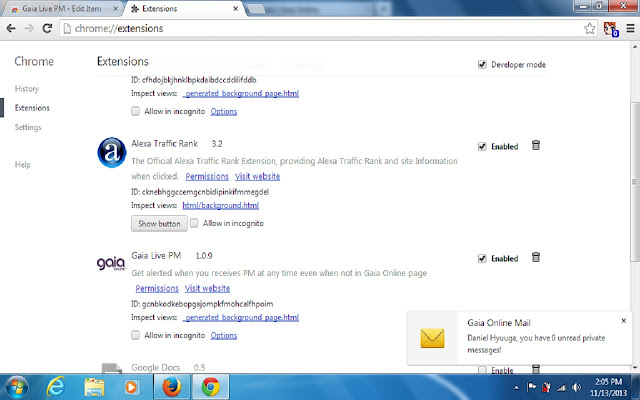This screenshot has width=640, height=400.
Task: Click the page vertical scrollbar thumb
Action: click(x=634, y=182)
